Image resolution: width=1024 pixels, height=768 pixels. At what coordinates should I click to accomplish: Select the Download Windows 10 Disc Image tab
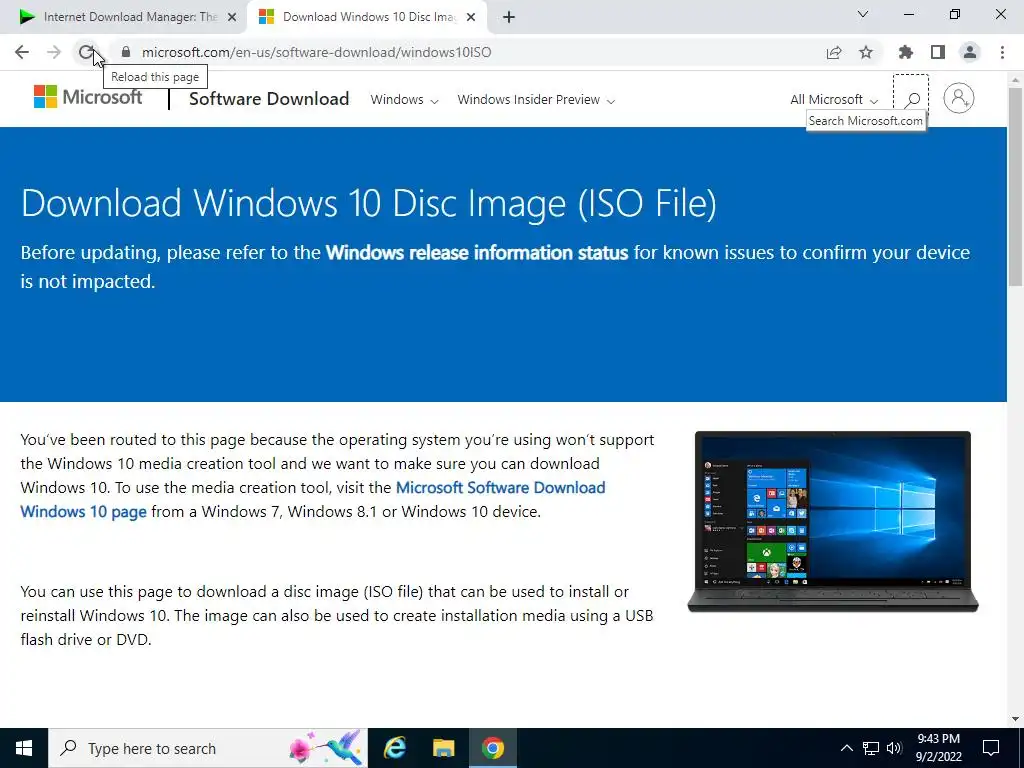pos(366,17)
